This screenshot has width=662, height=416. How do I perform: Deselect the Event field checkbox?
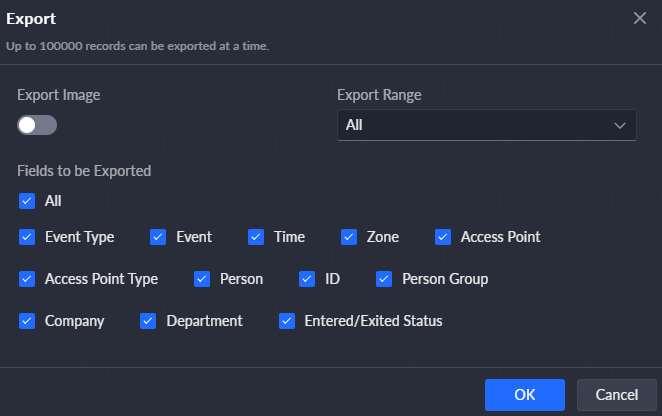pos(158,237)
